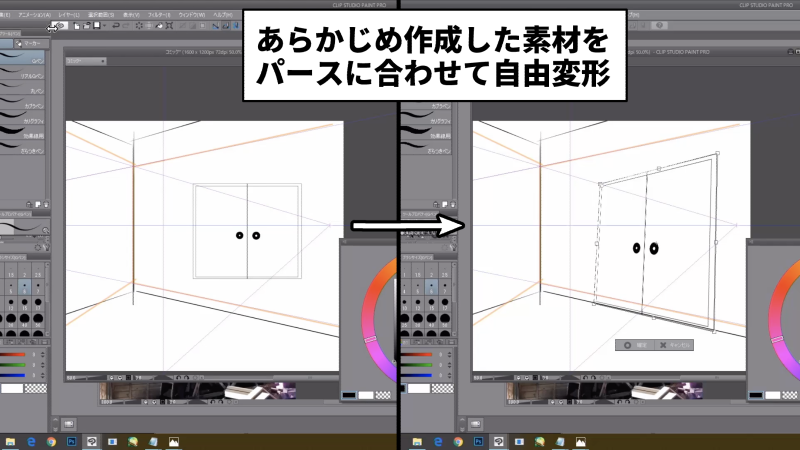The height and width of the screenshot is (450, 800).
Task: Select Gペン brush in left sub tool list
Action: tap(22, 57)
